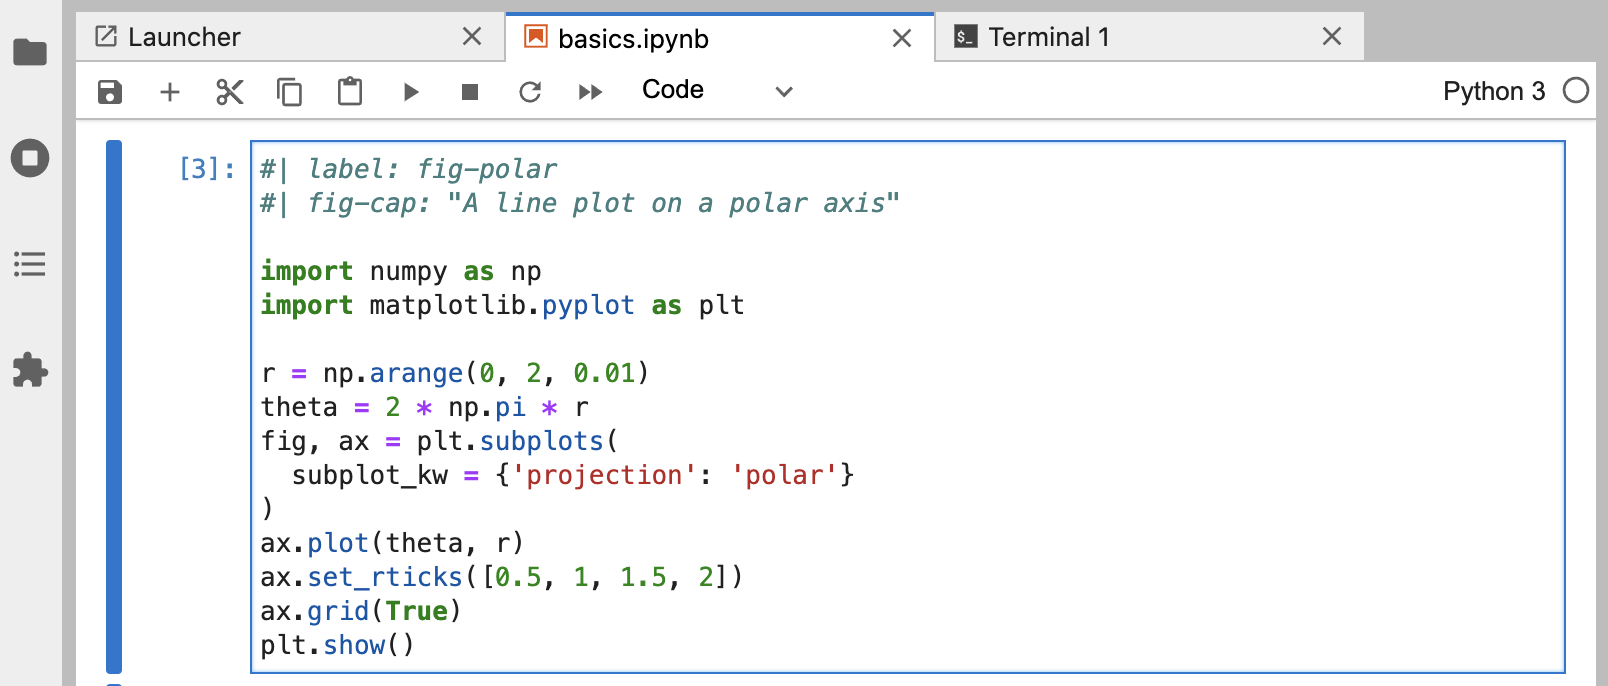This screenshot has width=1608, height=686.
Task: Click the kernel status circle indicator
Action: point(1576,91)
